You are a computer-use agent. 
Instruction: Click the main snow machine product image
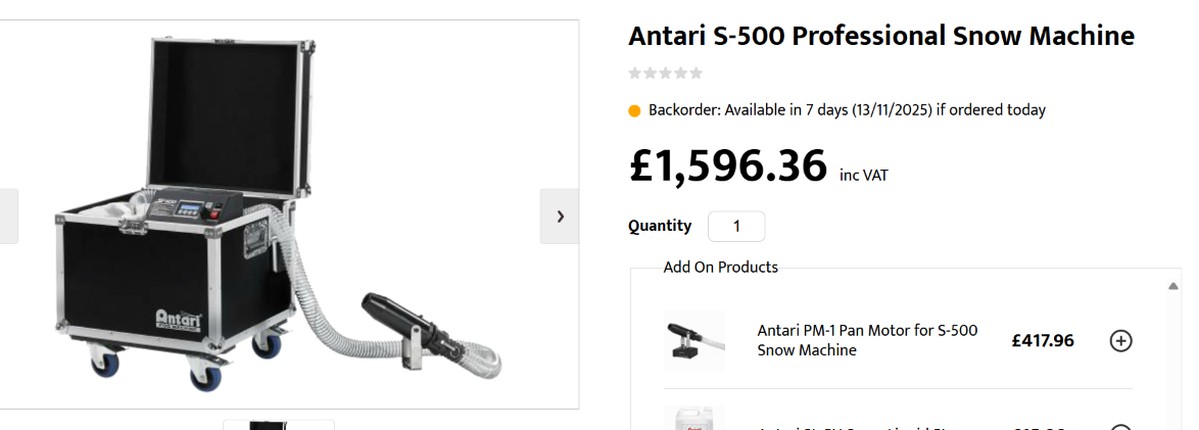(x=280, y=215)
